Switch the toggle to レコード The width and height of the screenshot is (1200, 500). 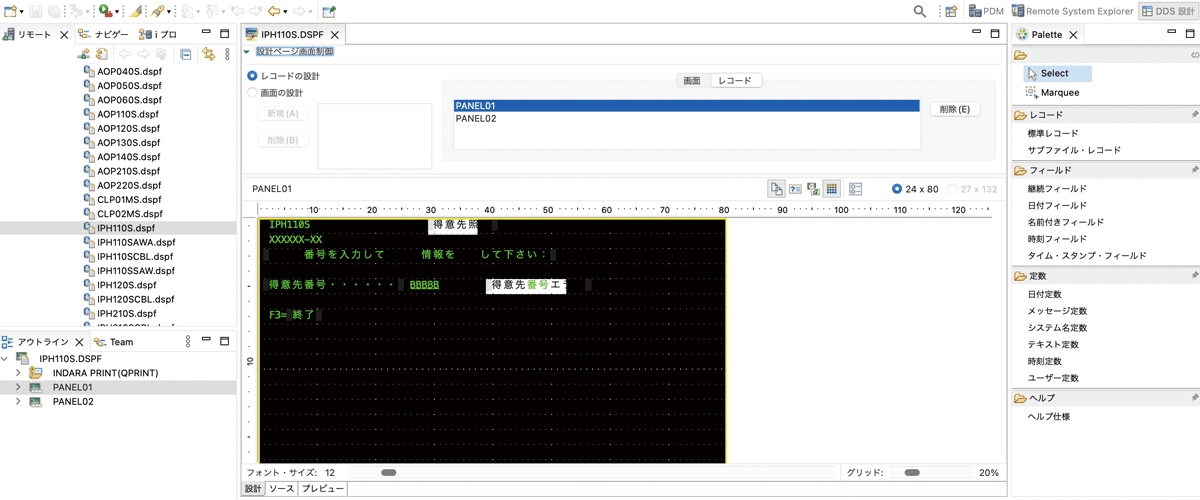tap(736, 81)
